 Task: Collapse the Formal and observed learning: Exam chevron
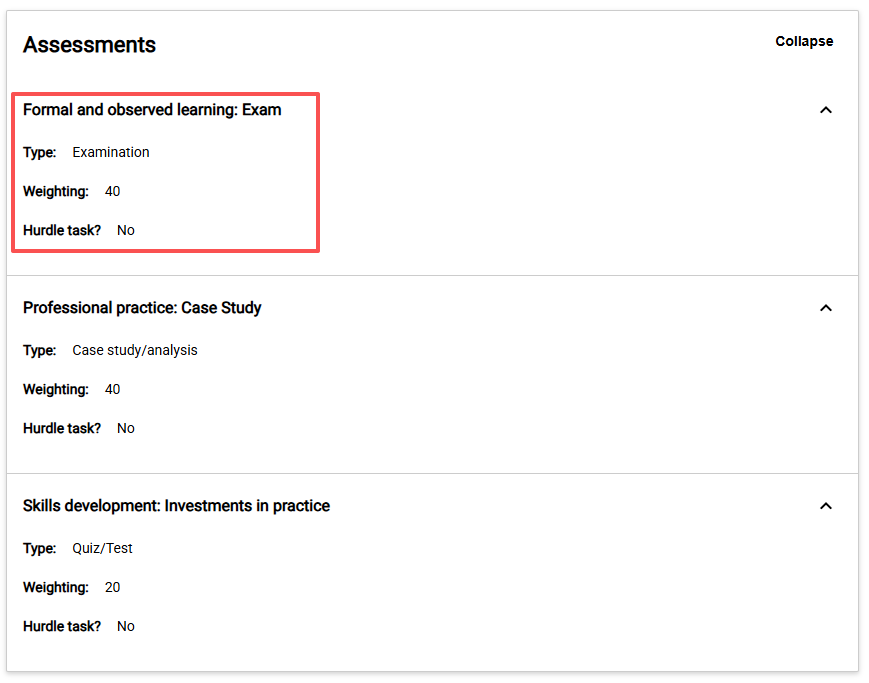coord(825,110)
